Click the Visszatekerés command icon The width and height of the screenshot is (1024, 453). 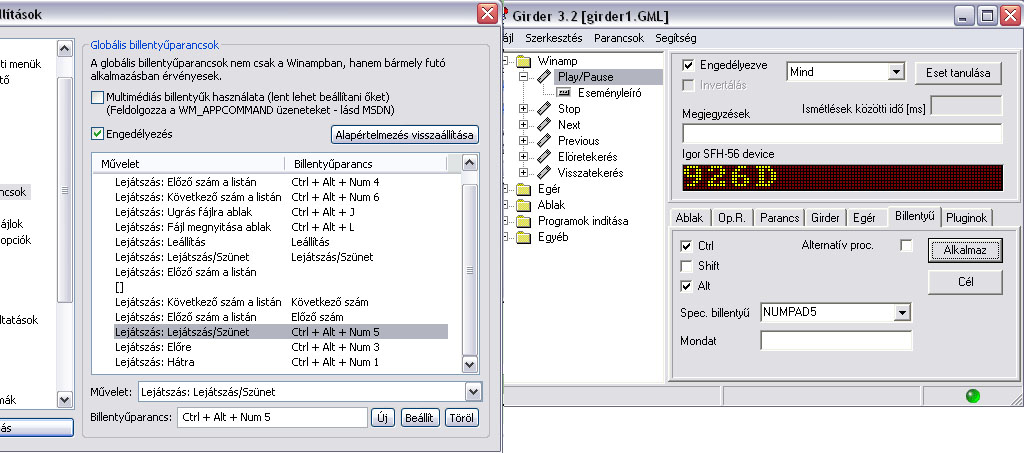[x=545, y=173]
